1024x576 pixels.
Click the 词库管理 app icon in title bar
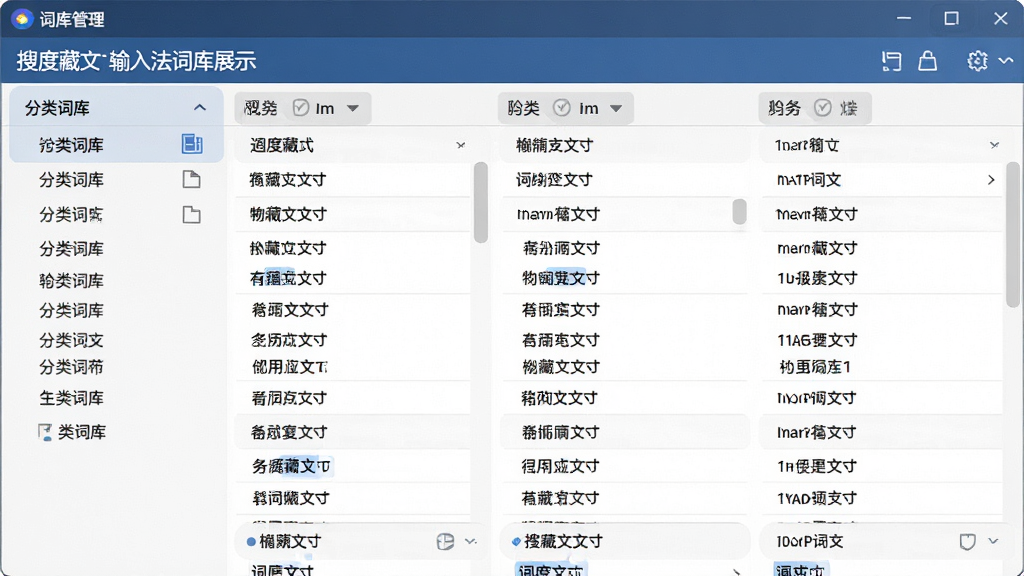pos(22,19)
